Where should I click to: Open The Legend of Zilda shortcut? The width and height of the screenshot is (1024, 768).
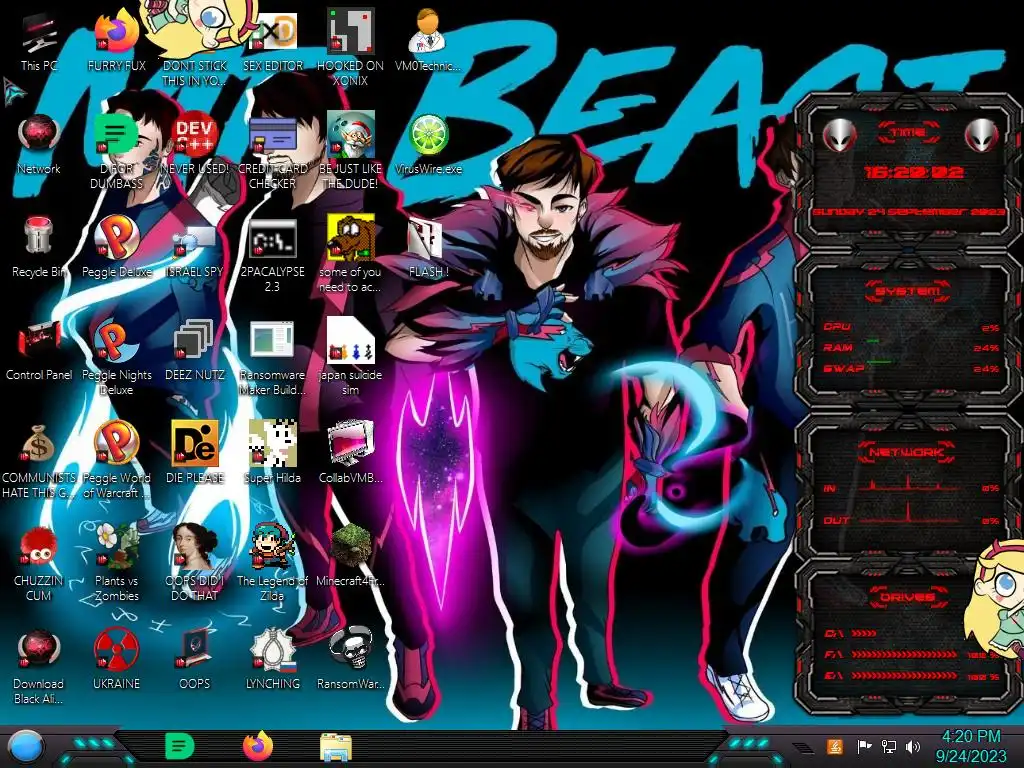[x=272, y=563]
